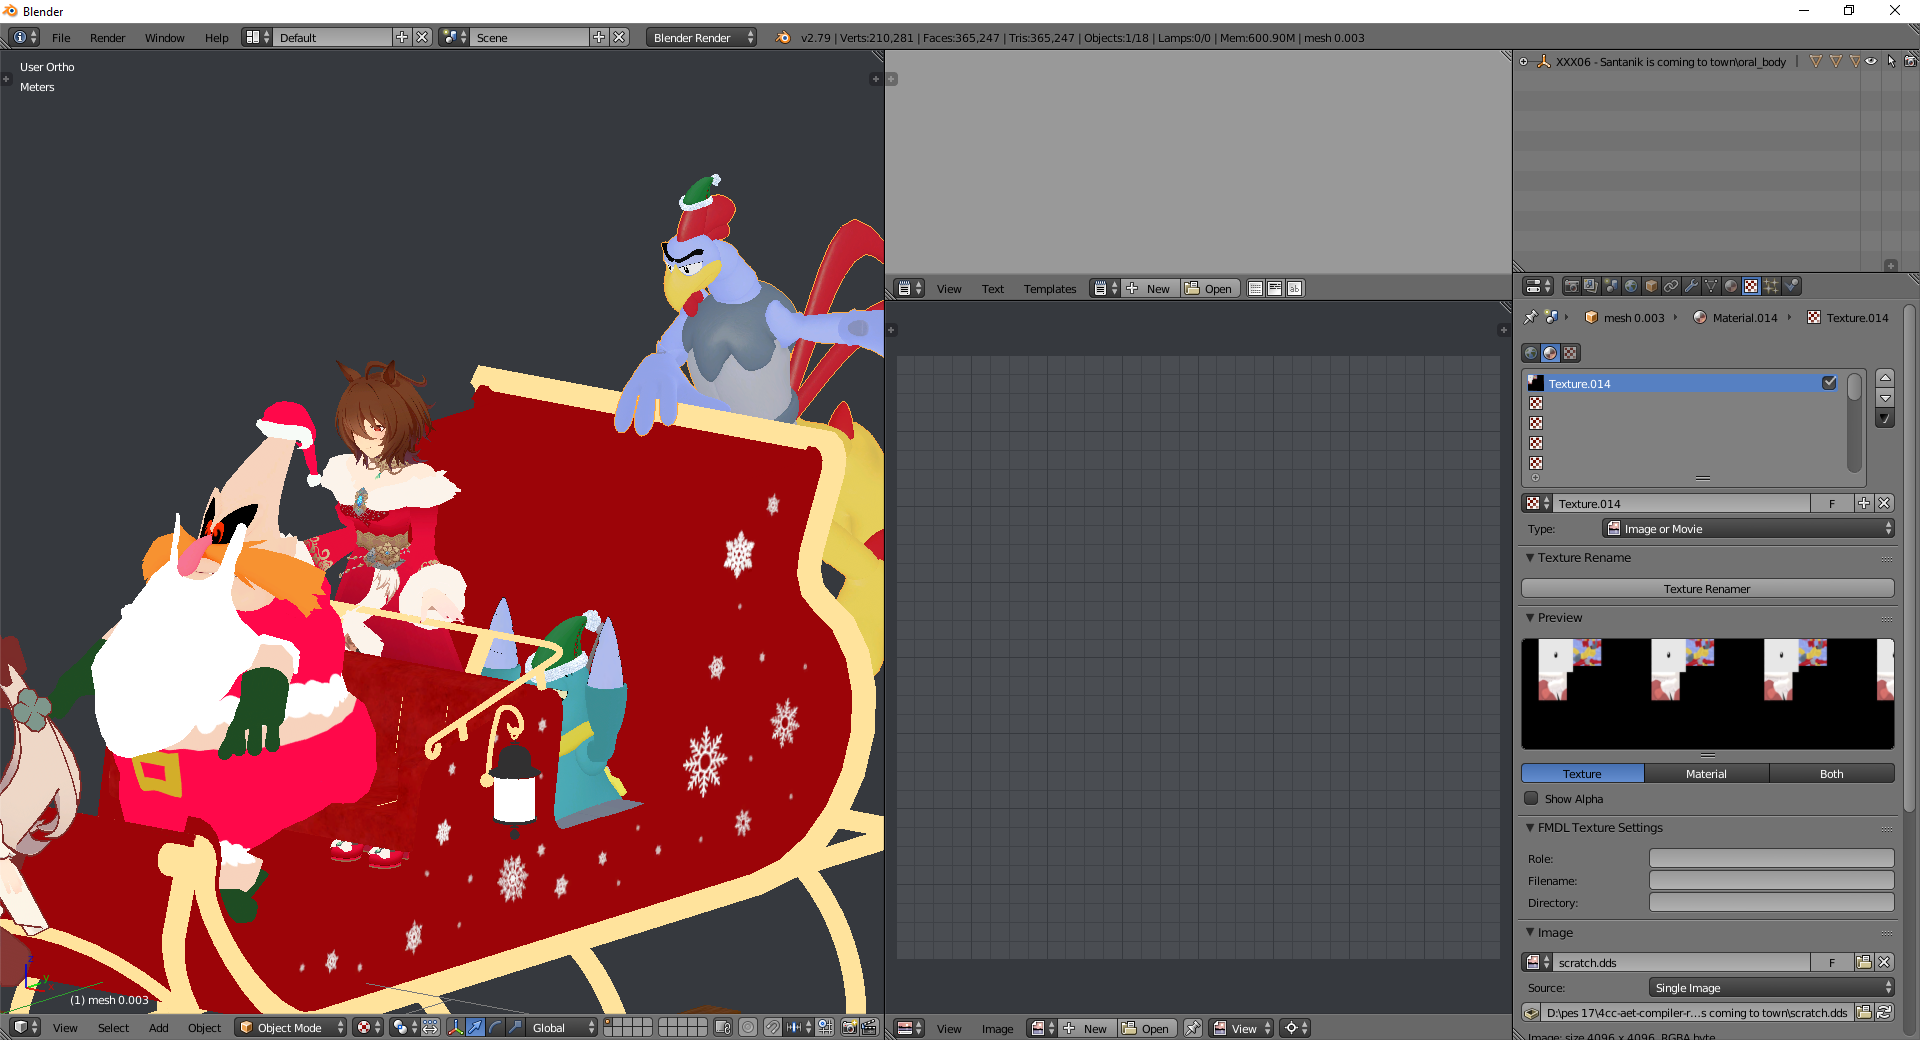Viewport: 1920px width, 1040px height.
Task: Toggle the snap magnet in 3D view
Action: tap(773, 1027)
